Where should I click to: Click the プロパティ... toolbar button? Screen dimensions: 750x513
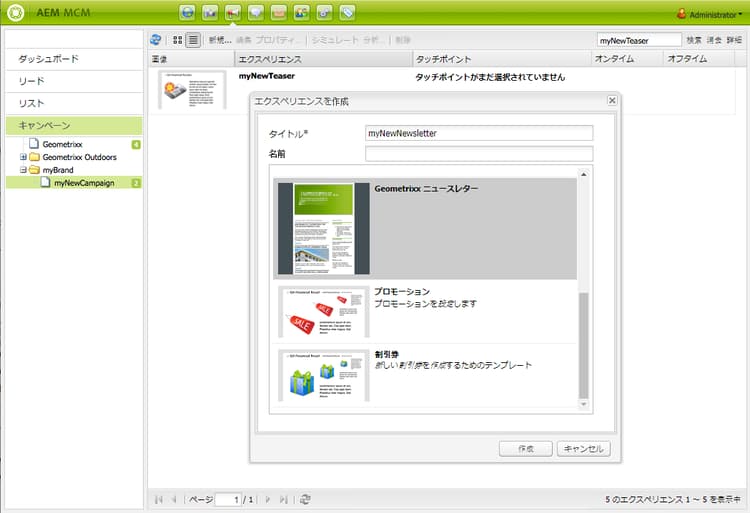(278, 40)
